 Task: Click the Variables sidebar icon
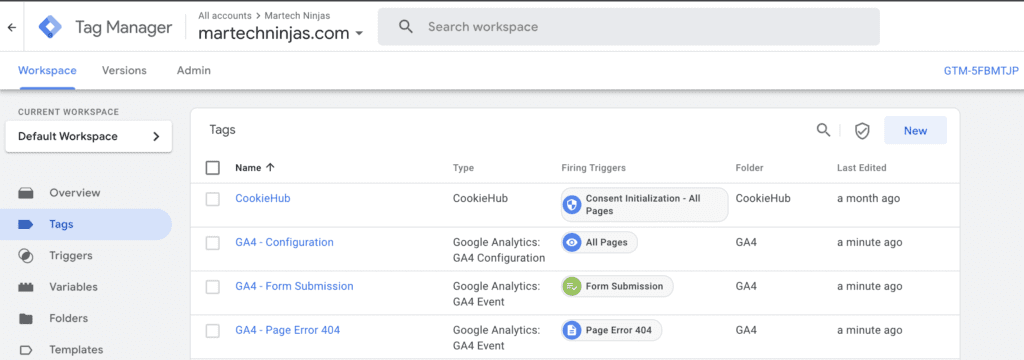25,287
